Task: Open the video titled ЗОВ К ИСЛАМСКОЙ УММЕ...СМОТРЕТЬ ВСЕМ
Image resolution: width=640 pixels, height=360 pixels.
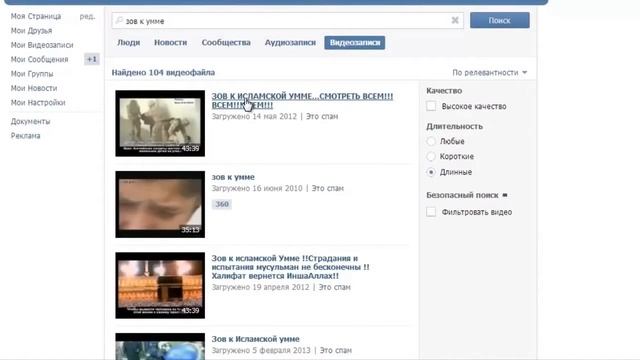Action: pos(302,101)
